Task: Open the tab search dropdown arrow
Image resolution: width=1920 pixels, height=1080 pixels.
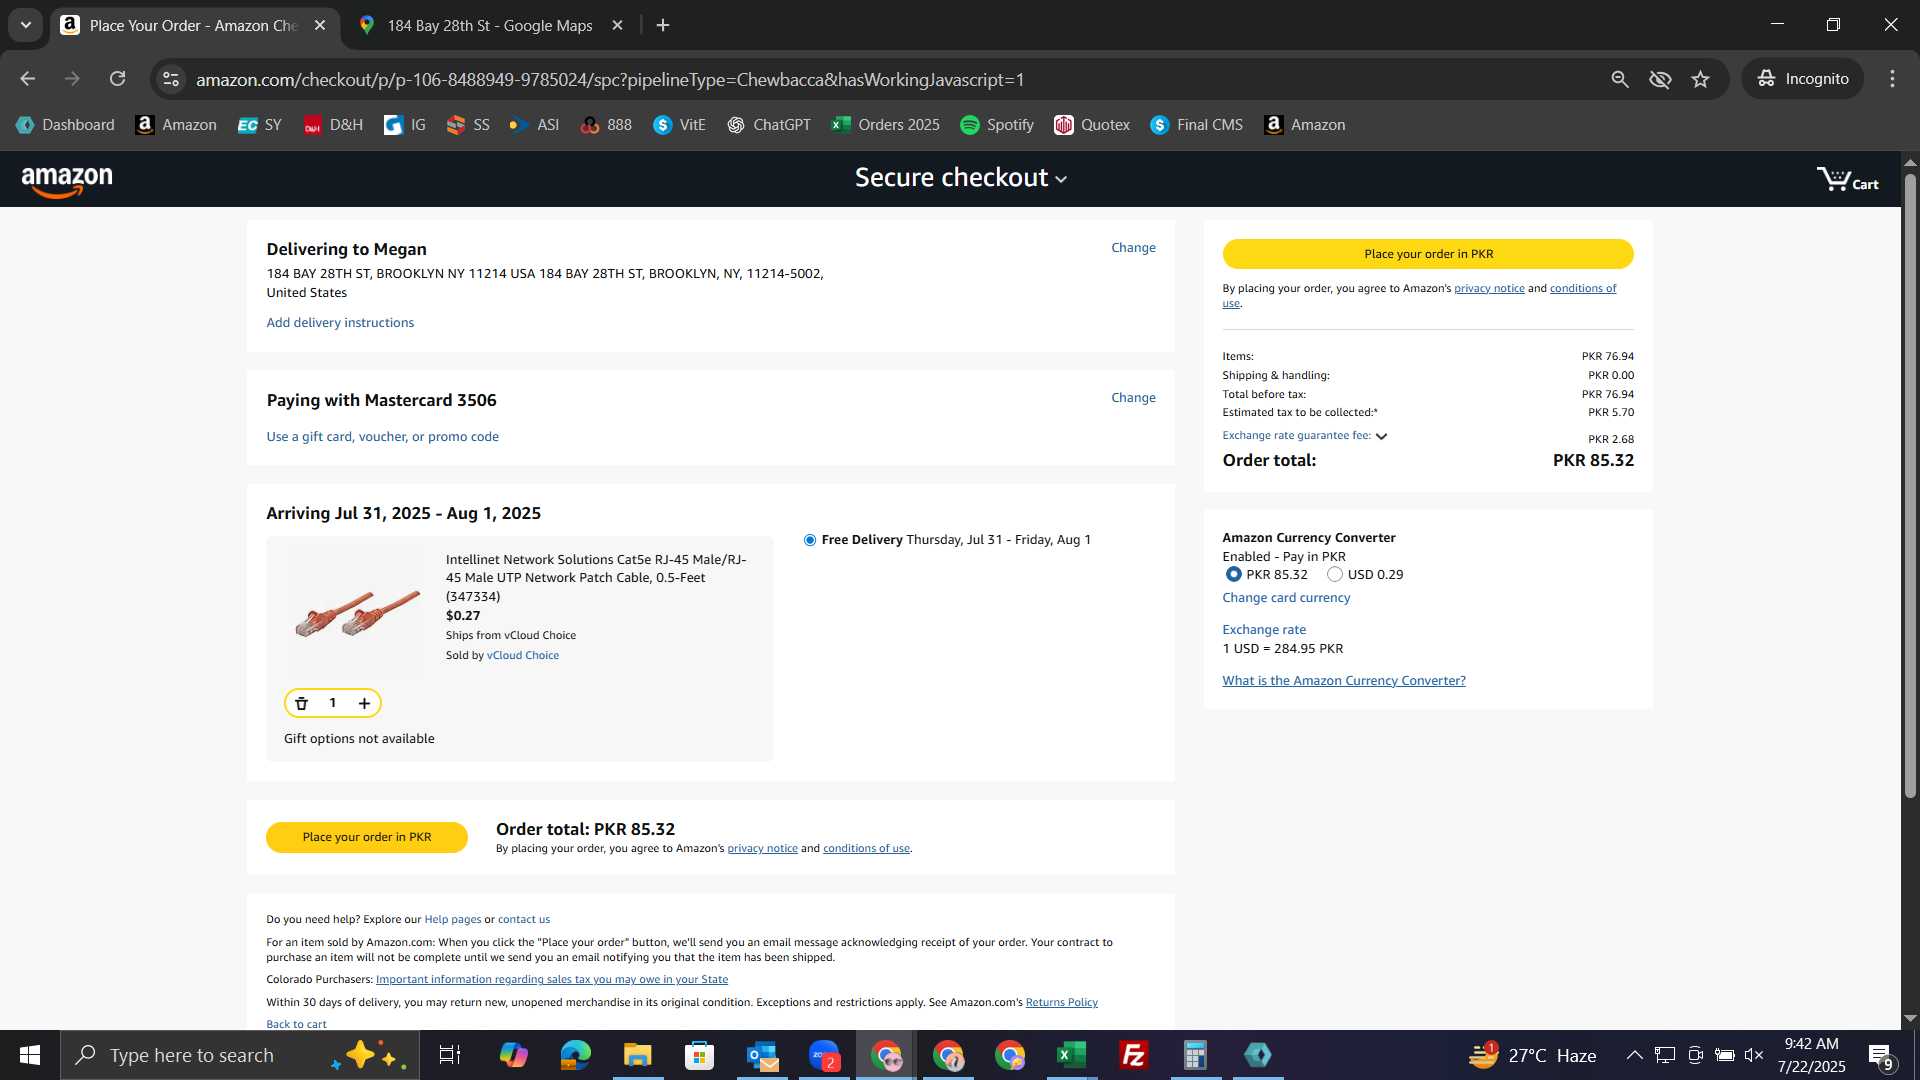Action: coord(26,25)
